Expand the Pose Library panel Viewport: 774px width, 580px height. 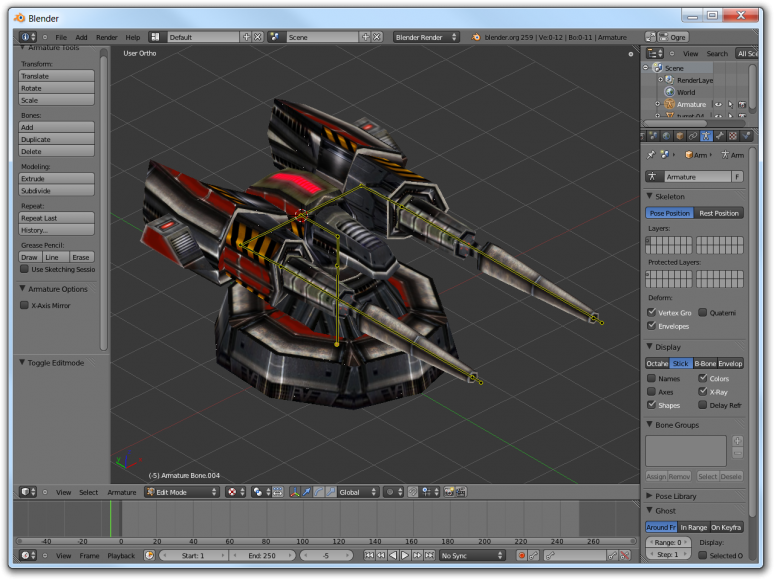coord(650,496)
